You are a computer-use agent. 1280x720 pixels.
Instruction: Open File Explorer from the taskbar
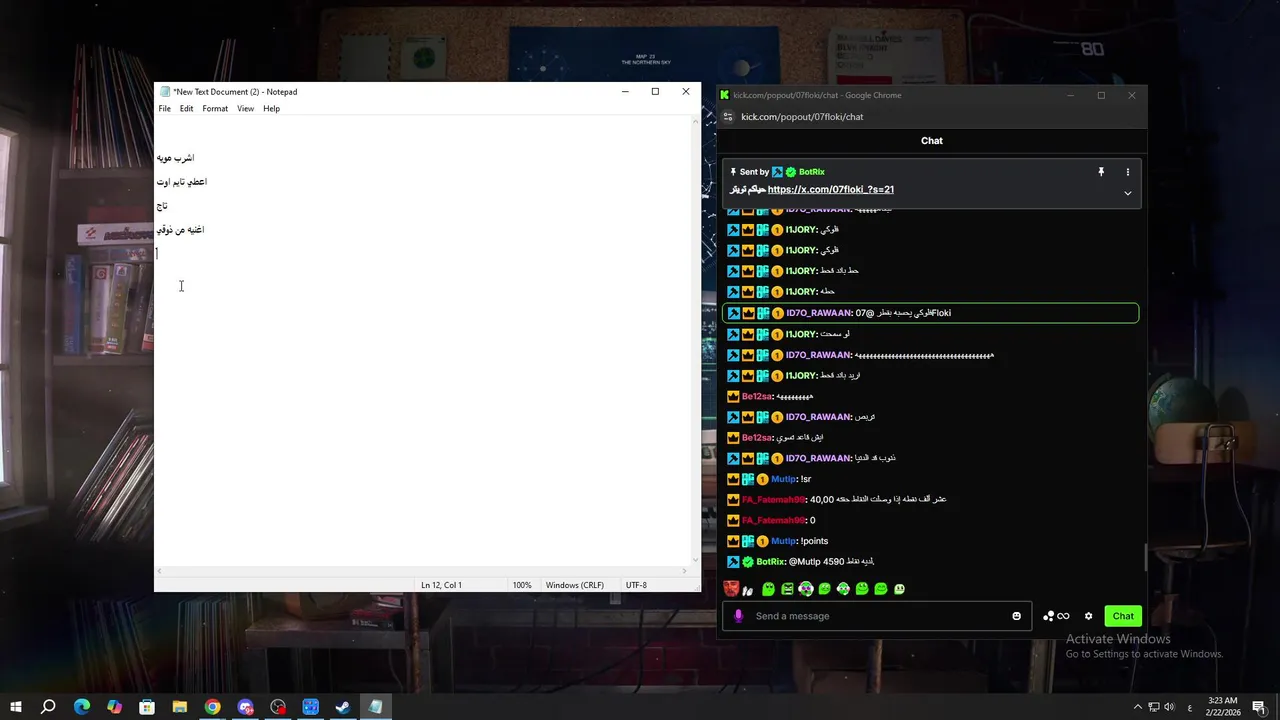click(180, 707)
